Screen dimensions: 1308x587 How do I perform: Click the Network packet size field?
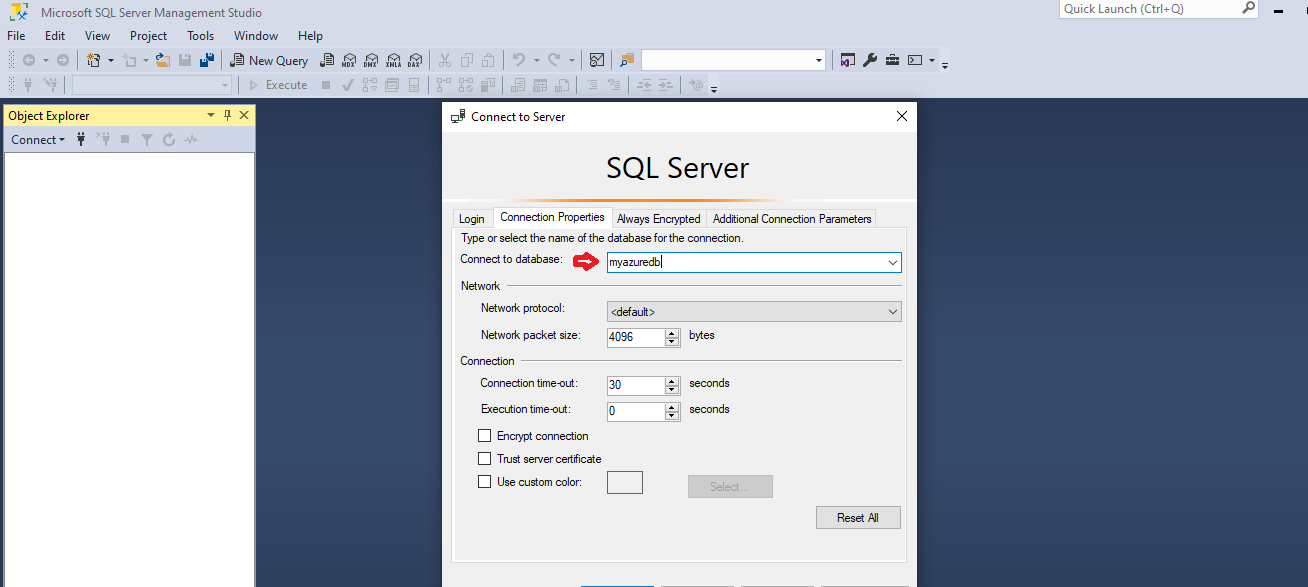pos(636,337)
